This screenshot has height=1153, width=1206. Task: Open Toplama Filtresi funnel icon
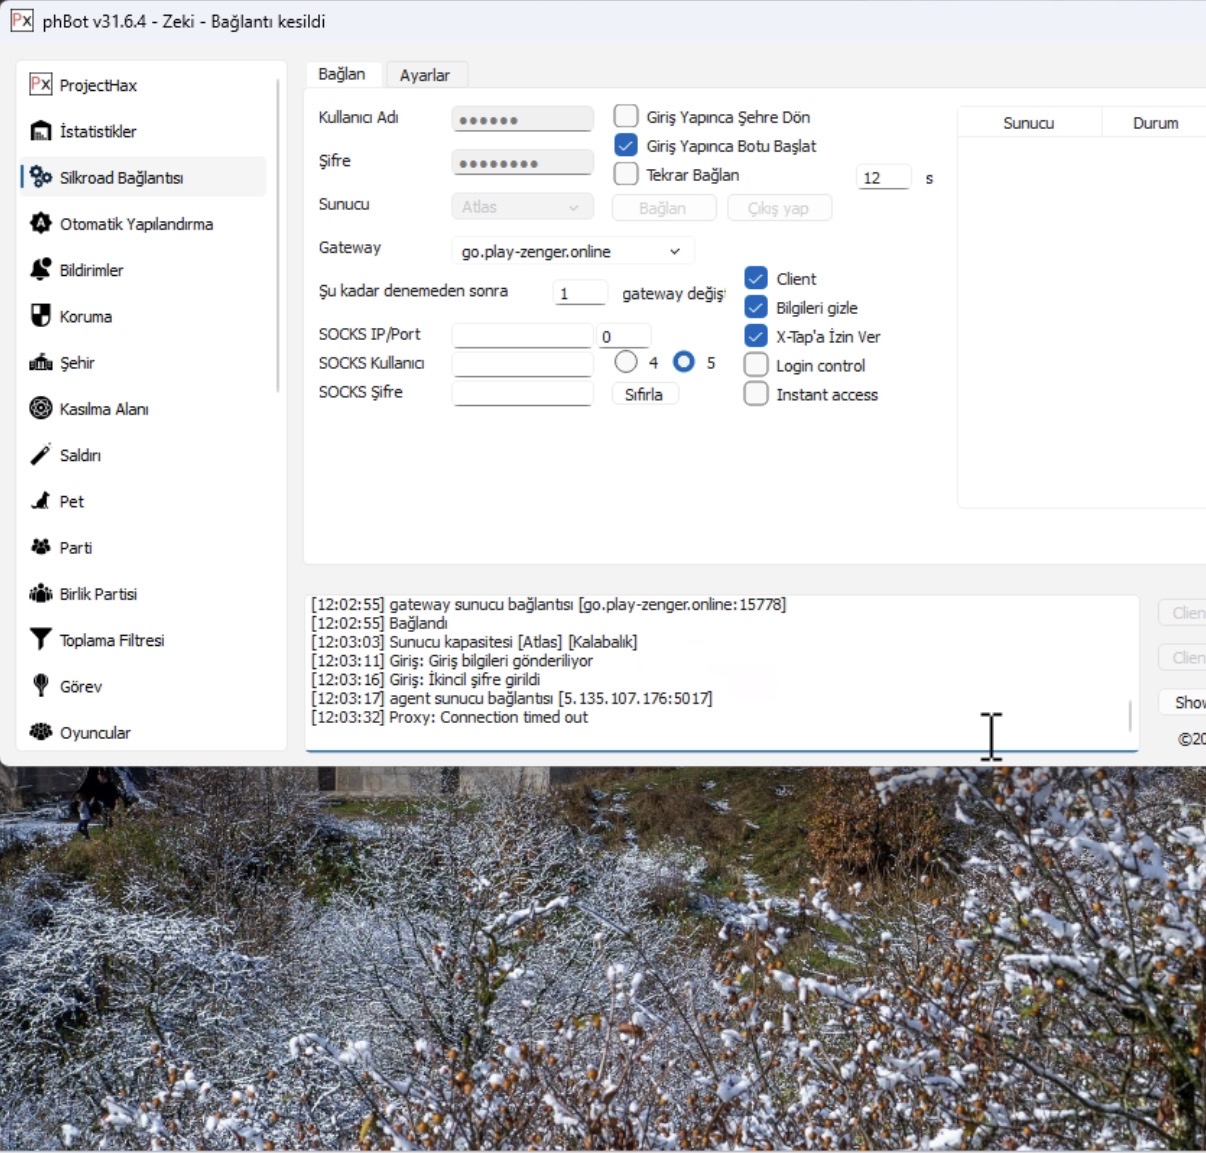[40, 639]
